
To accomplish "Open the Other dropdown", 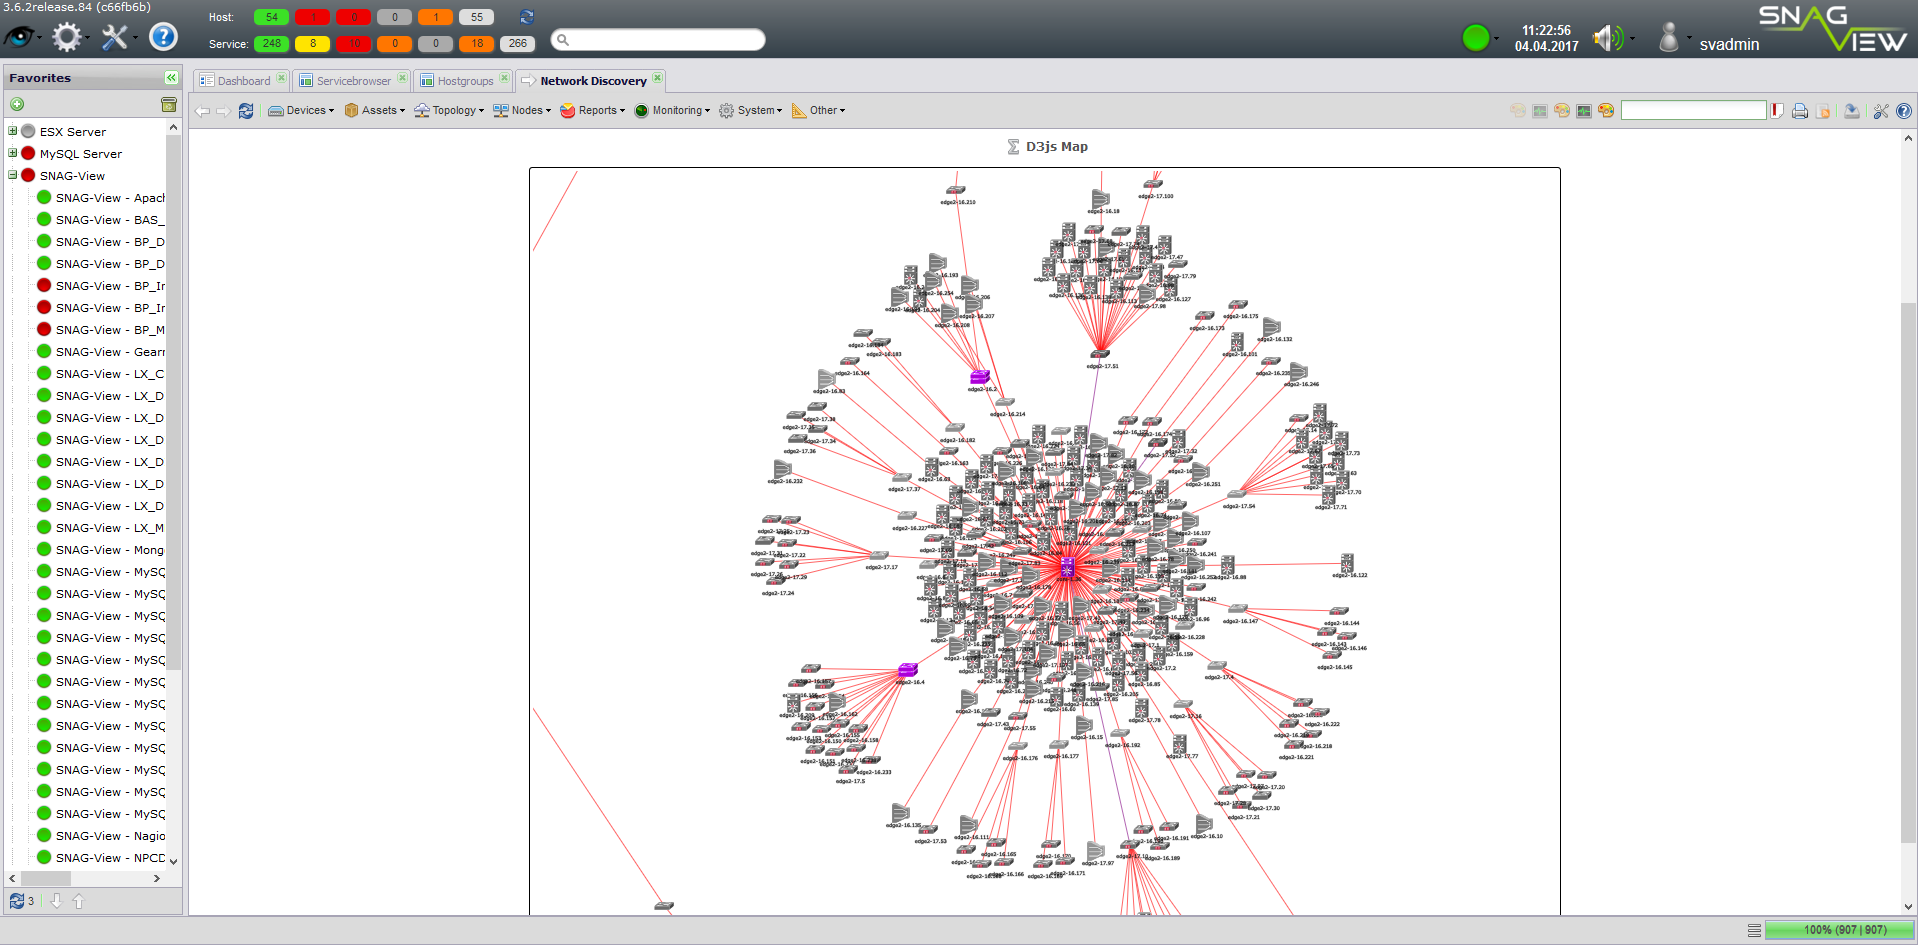I will [x=819, y=111].
